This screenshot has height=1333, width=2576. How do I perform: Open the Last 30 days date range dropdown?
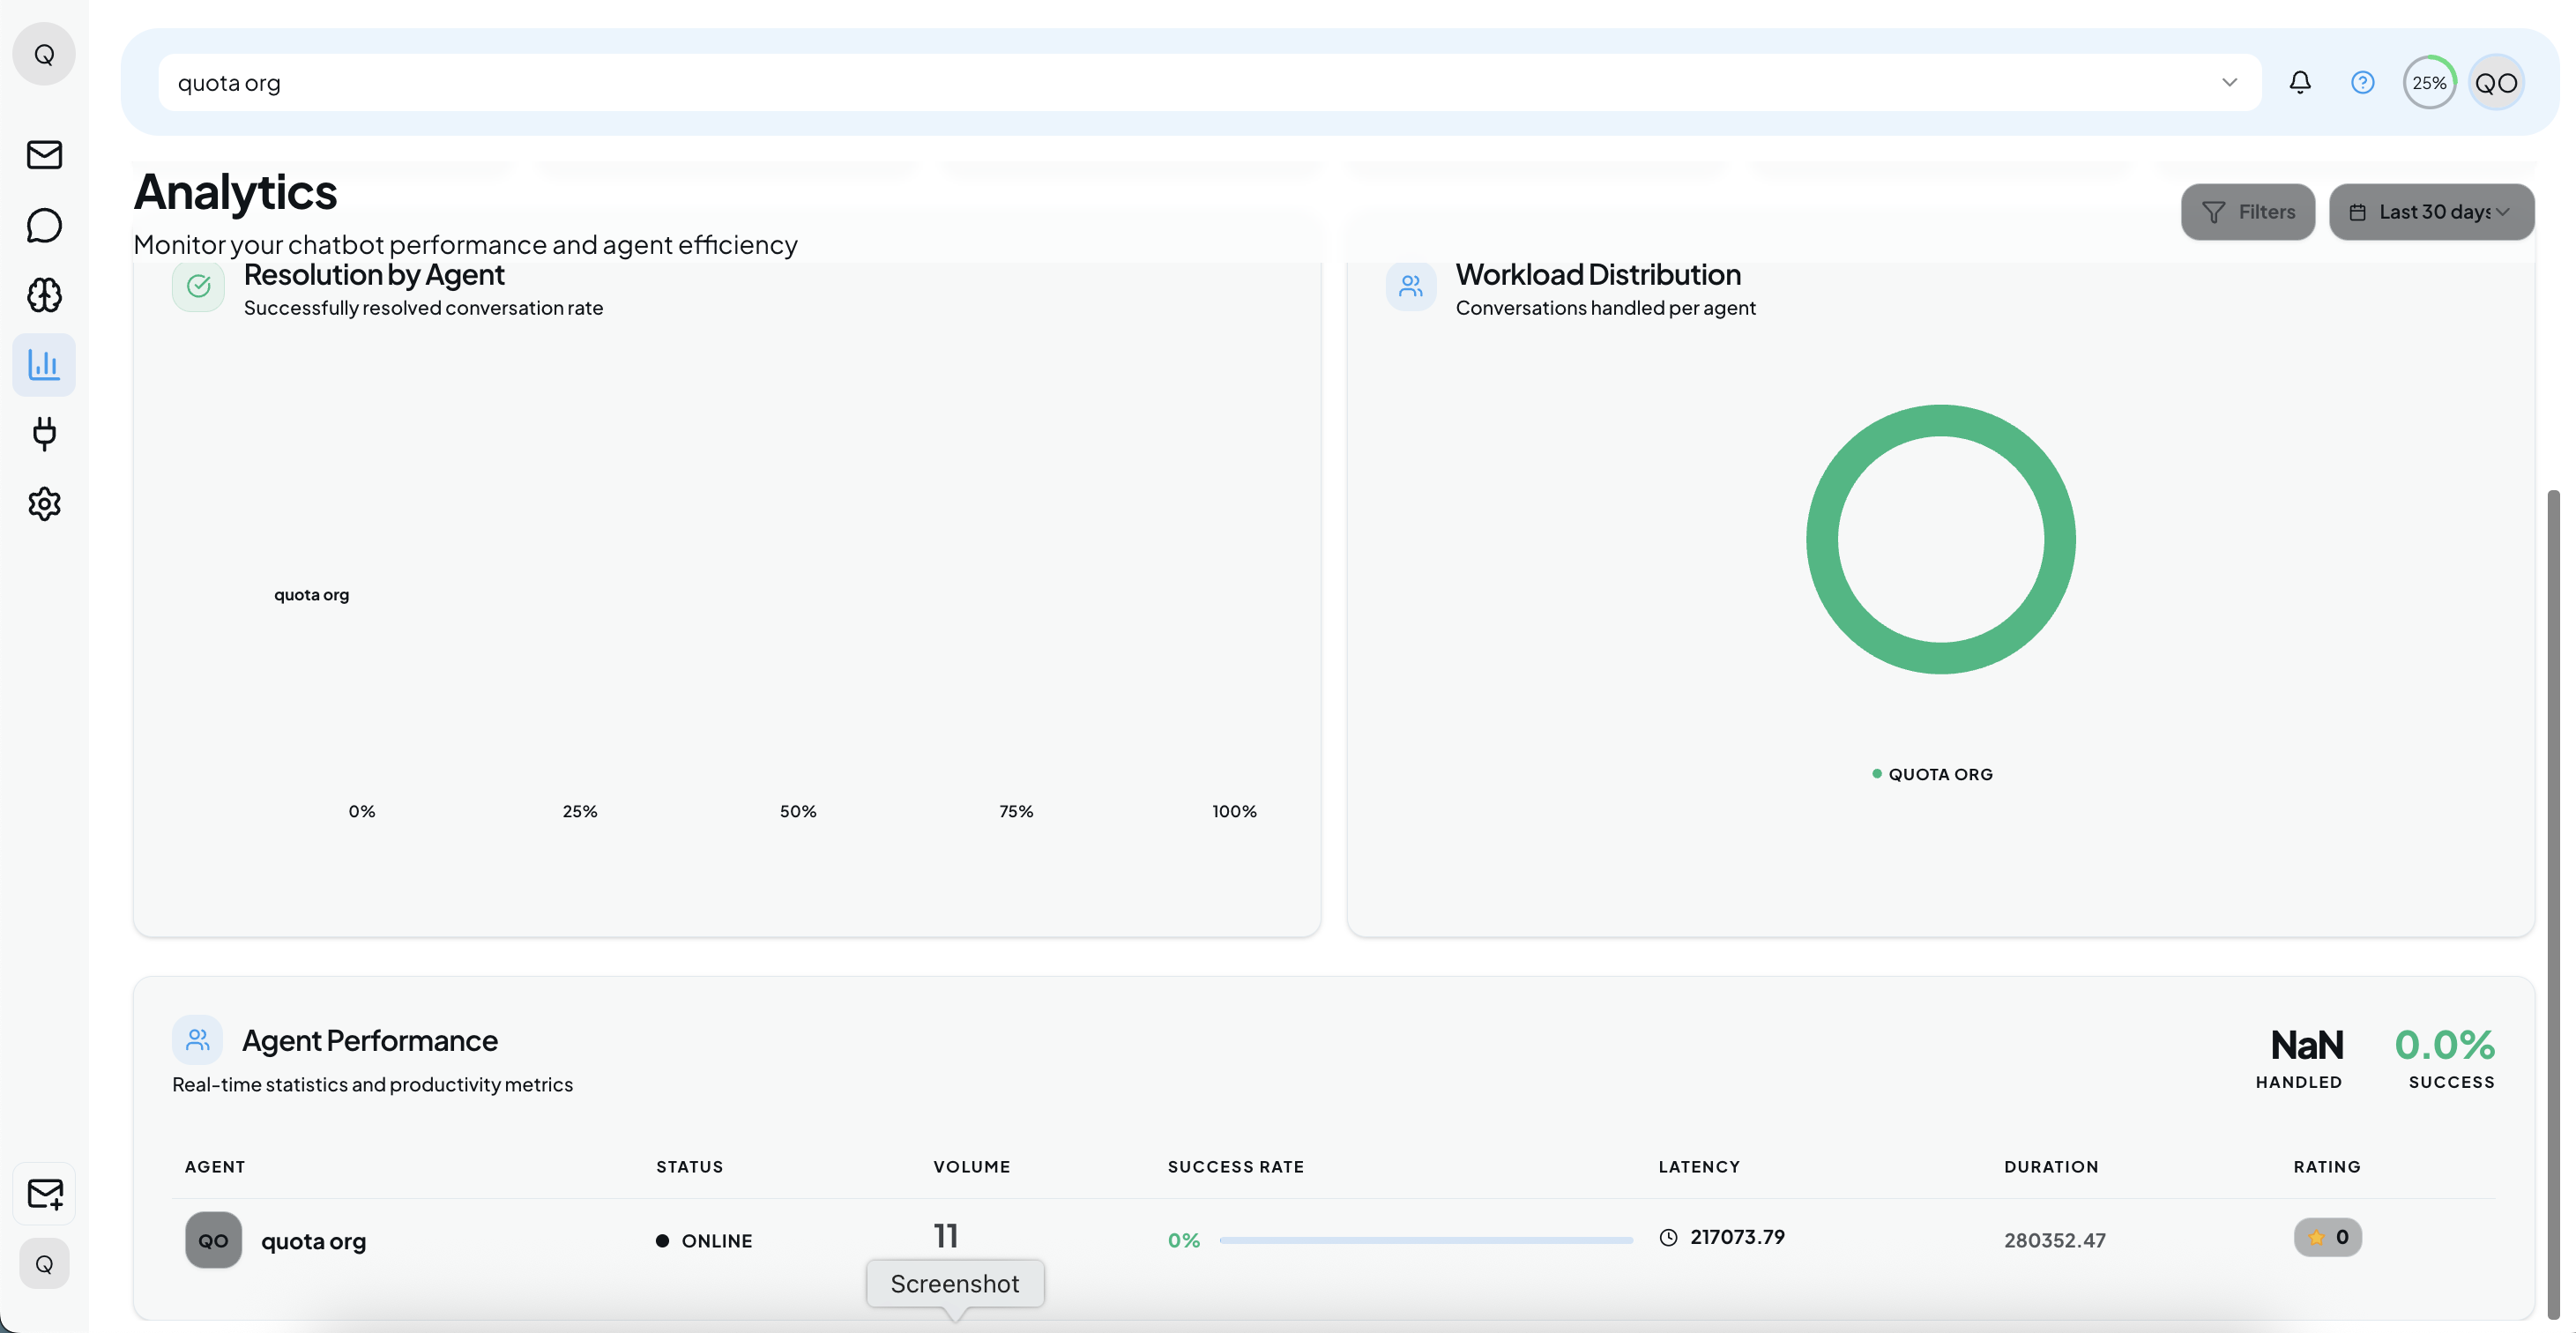pyautogui.click(x=2431, y=212)
